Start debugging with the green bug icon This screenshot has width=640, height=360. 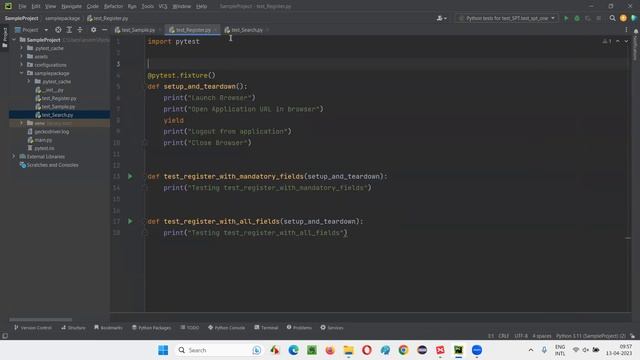pyautogui.click(x=577, y=18)
